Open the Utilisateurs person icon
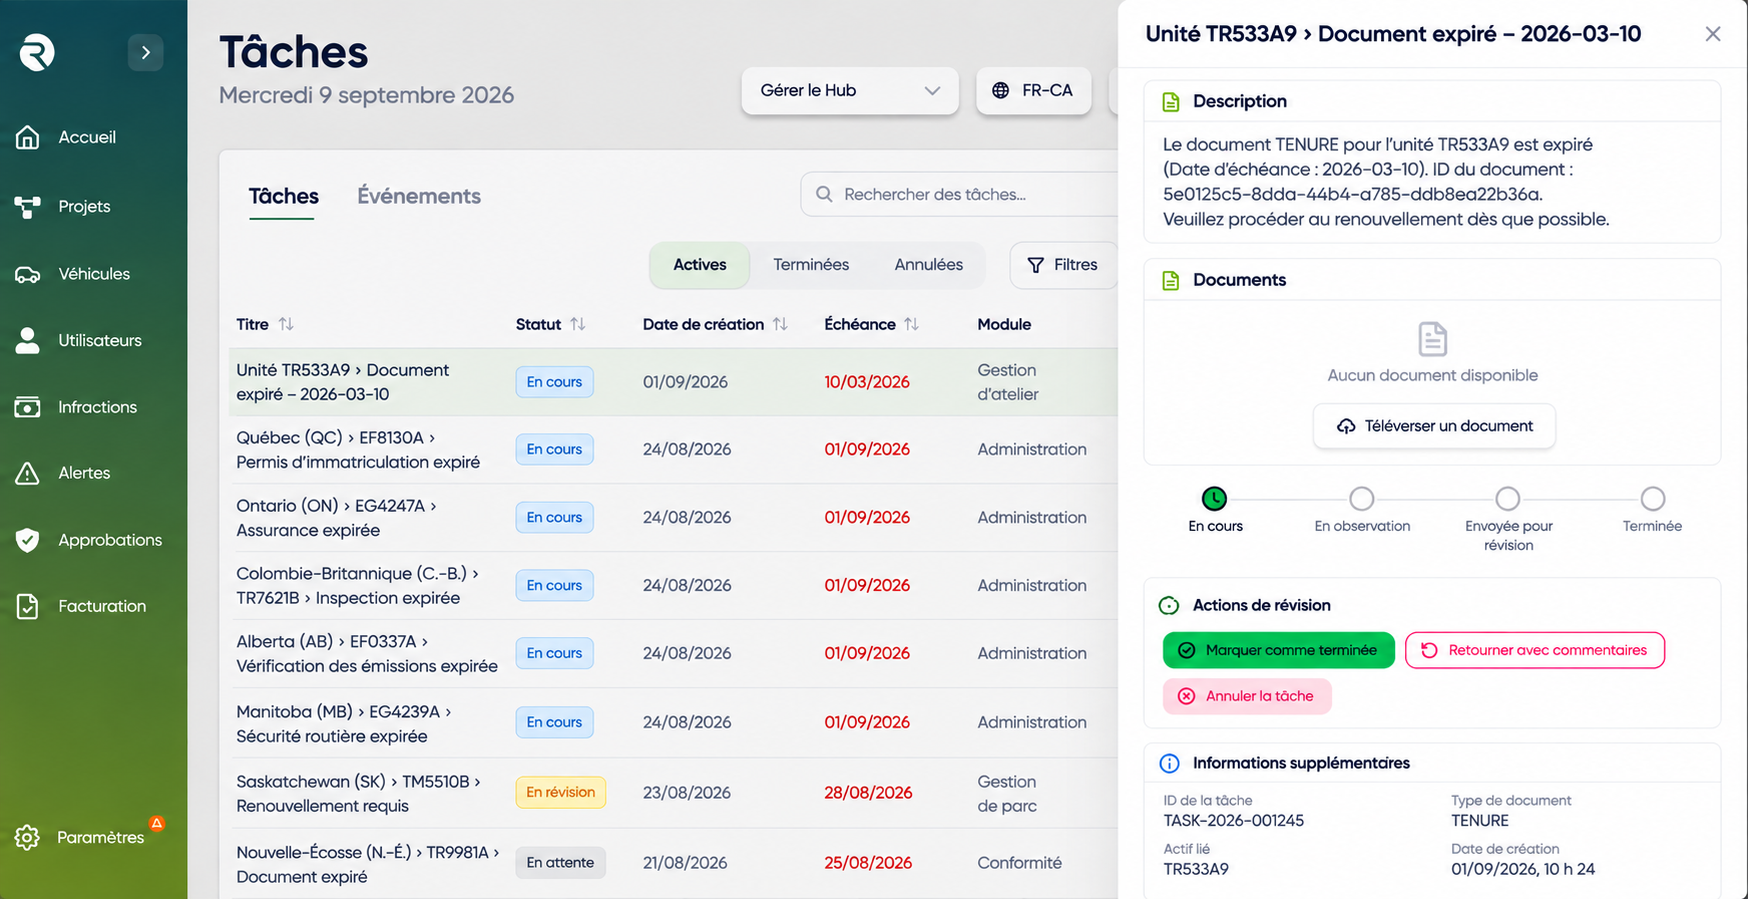This screenshot has width=1748, height=899. (28, 340)
